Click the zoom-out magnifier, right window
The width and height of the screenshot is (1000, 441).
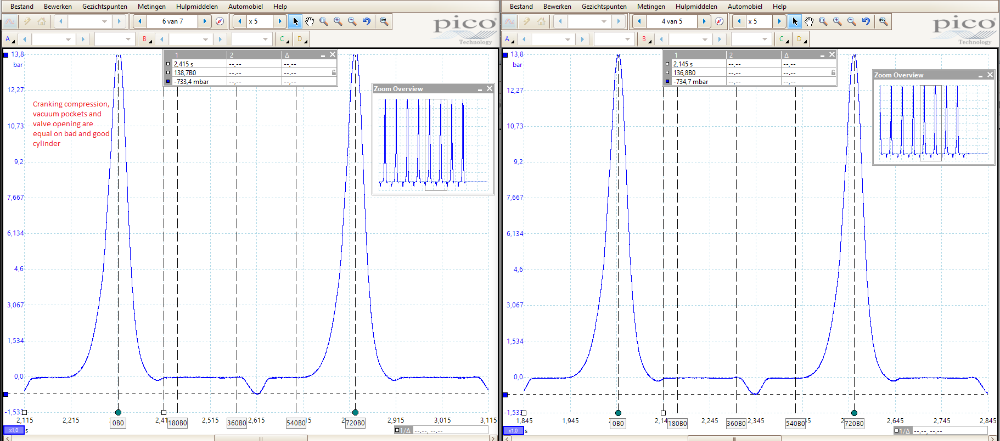[x=851, y=21]
